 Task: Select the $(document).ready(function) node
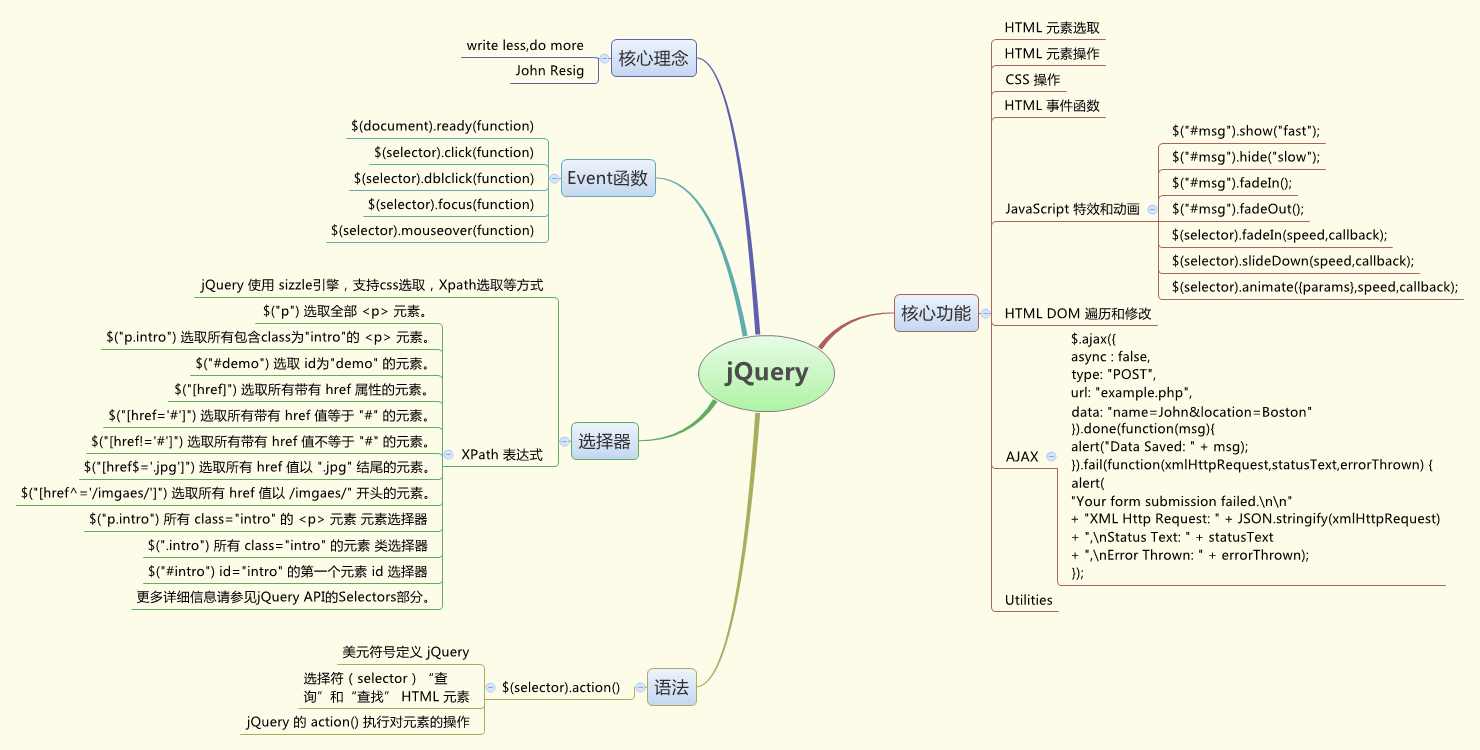coord(442,126)
